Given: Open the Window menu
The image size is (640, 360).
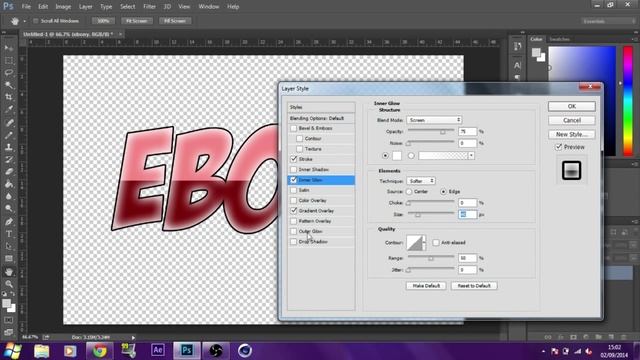Looking at the screenshot, I should click(209, 7).
